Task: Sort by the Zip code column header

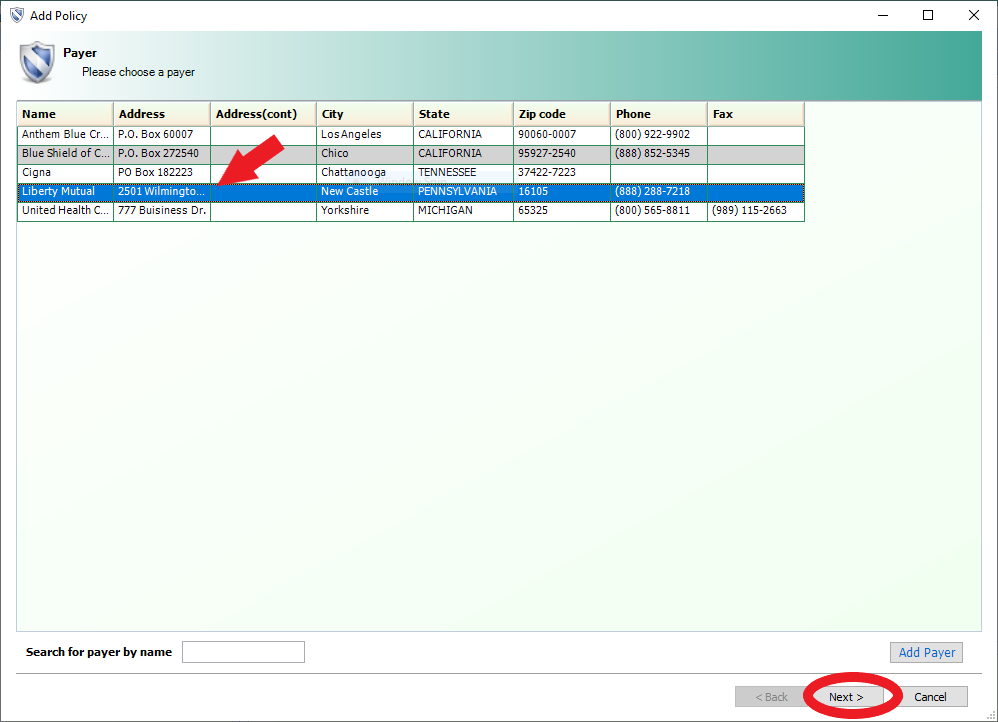Action: tap(561, 114)
